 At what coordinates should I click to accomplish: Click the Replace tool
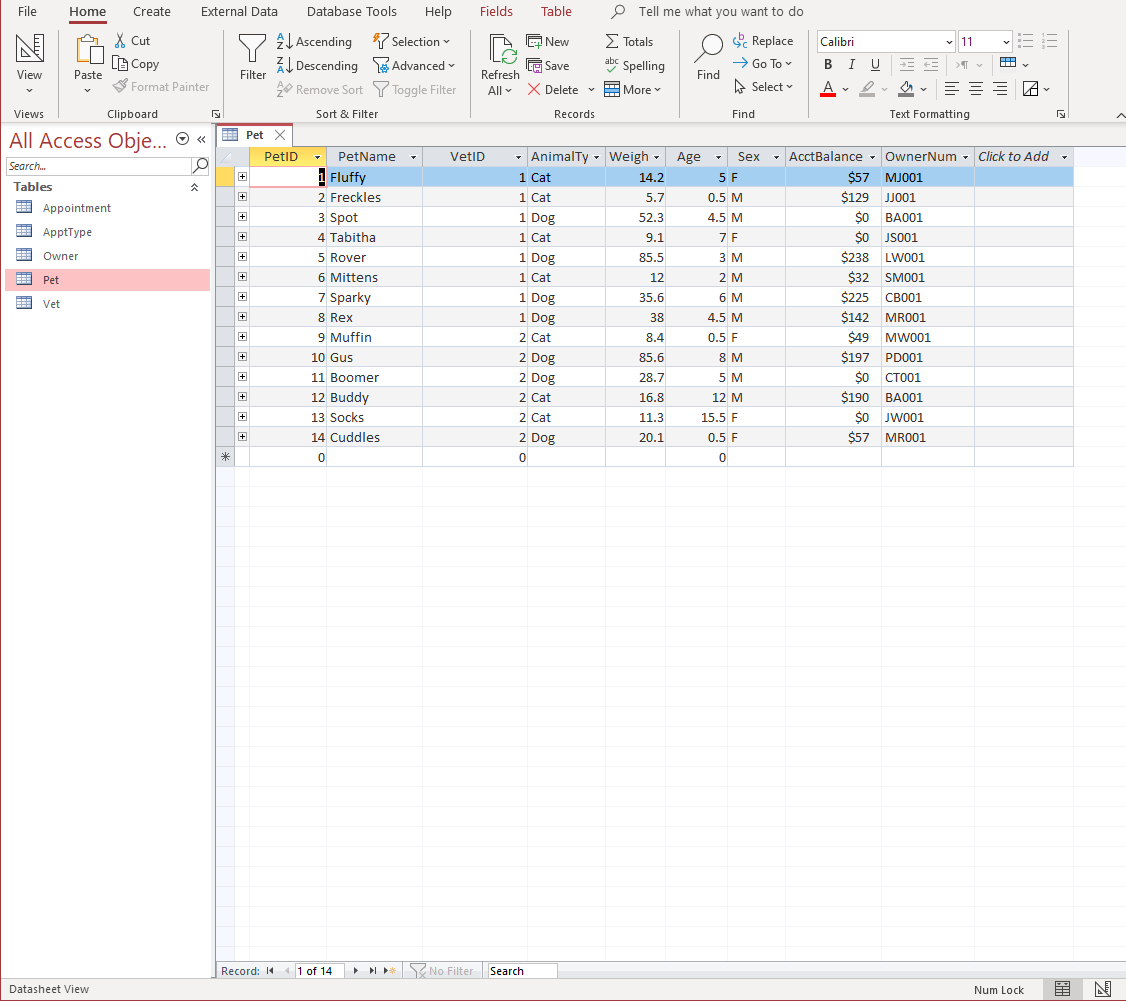pyautogui.click(x=764, y=40)
